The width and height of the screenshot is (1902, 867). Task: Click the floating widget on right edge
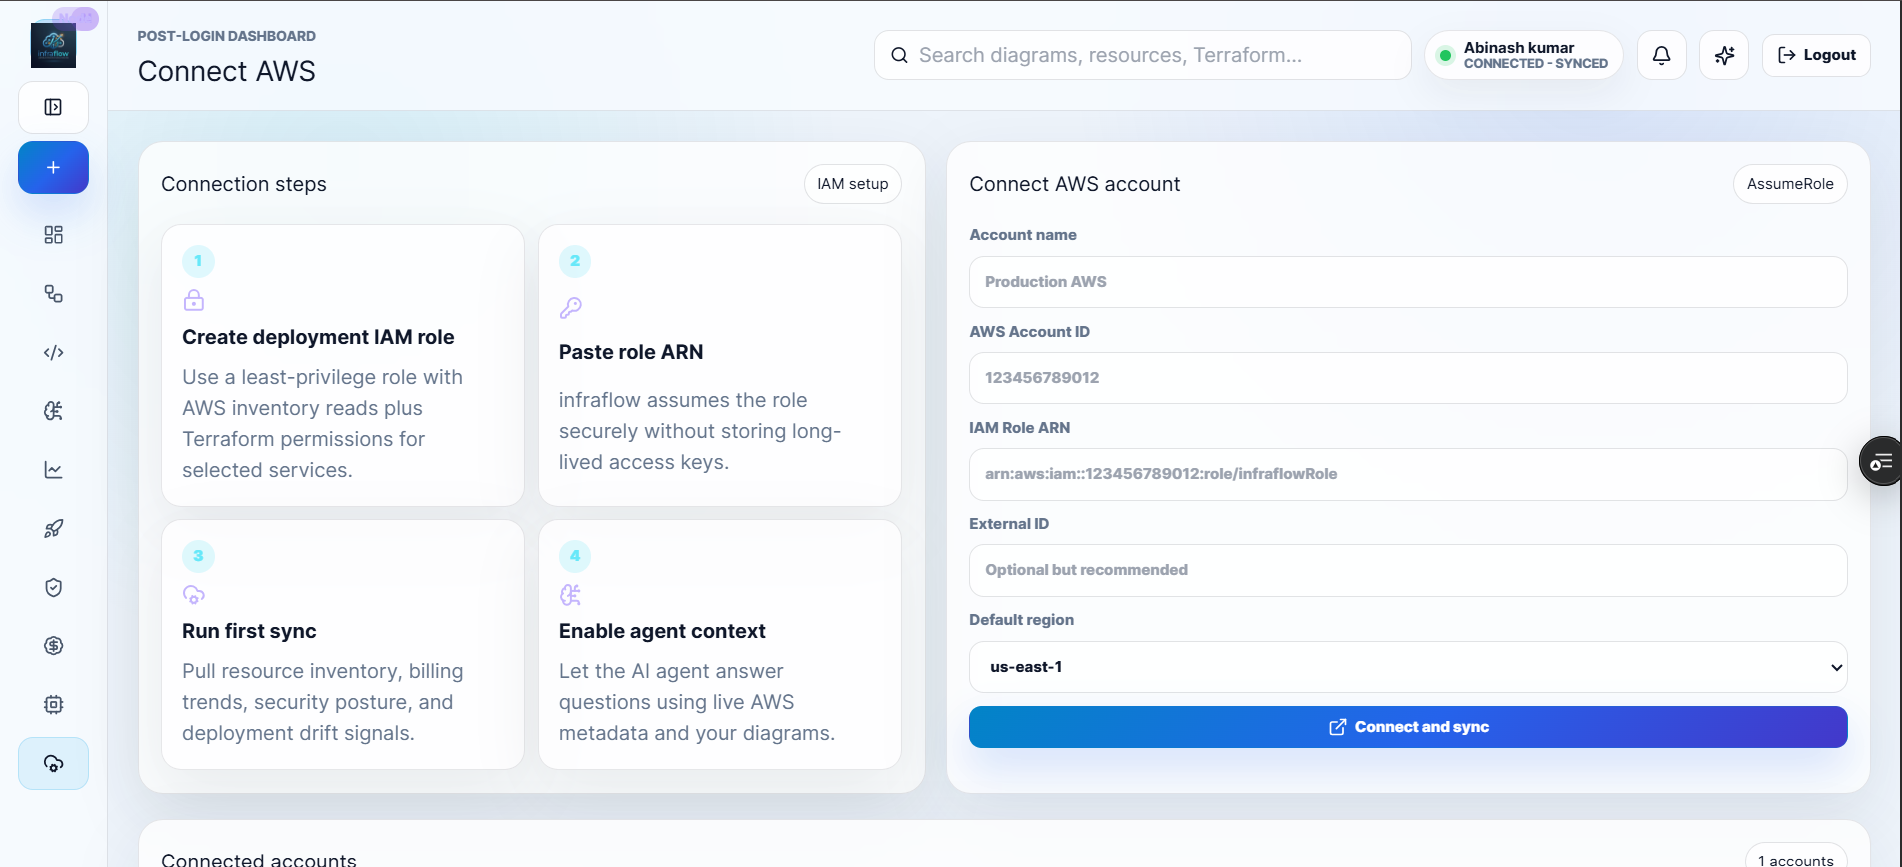(x=1881, y=461)
